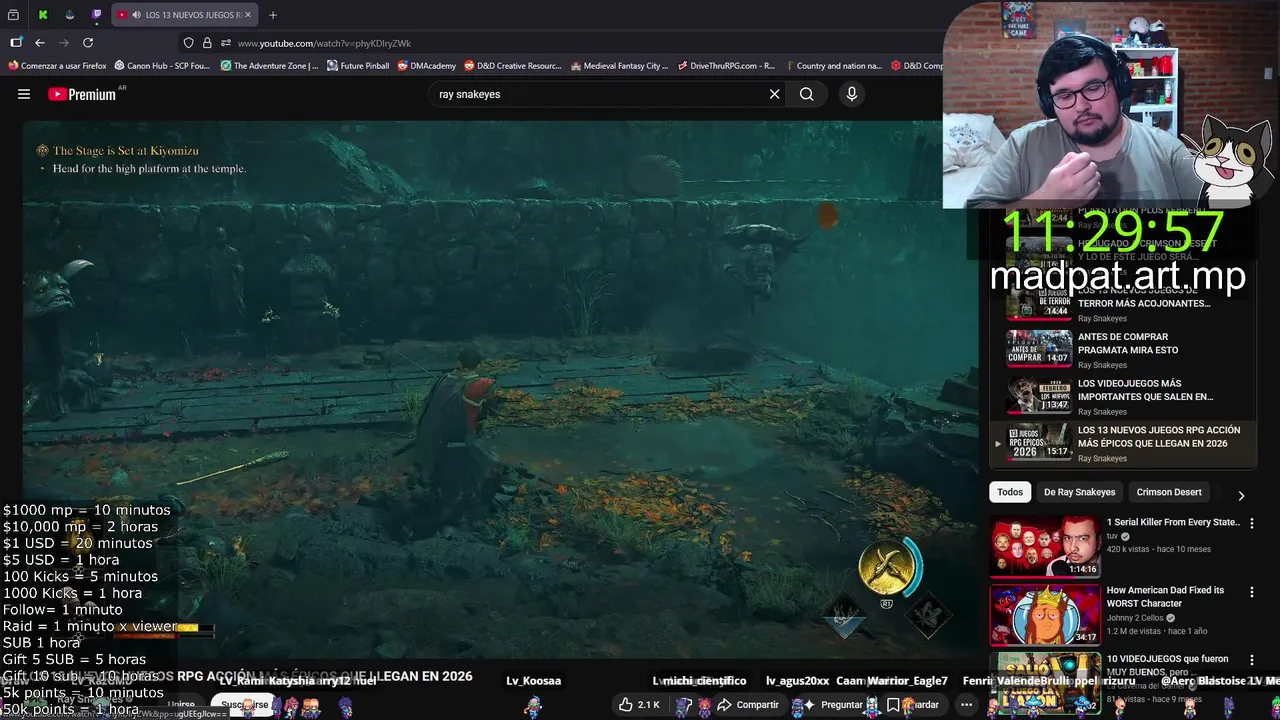Open 10 VIDEOJUEGOS que fueron video
The width and height of the screenshot is (1280, 720).
pos(1166,665)
